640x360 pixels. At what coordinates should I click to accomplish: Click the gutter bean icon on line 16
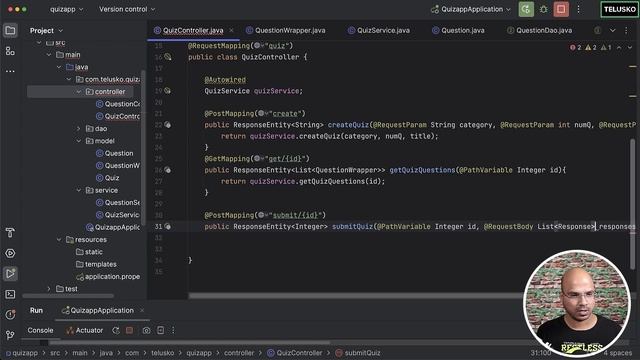(x=168, y=57)
